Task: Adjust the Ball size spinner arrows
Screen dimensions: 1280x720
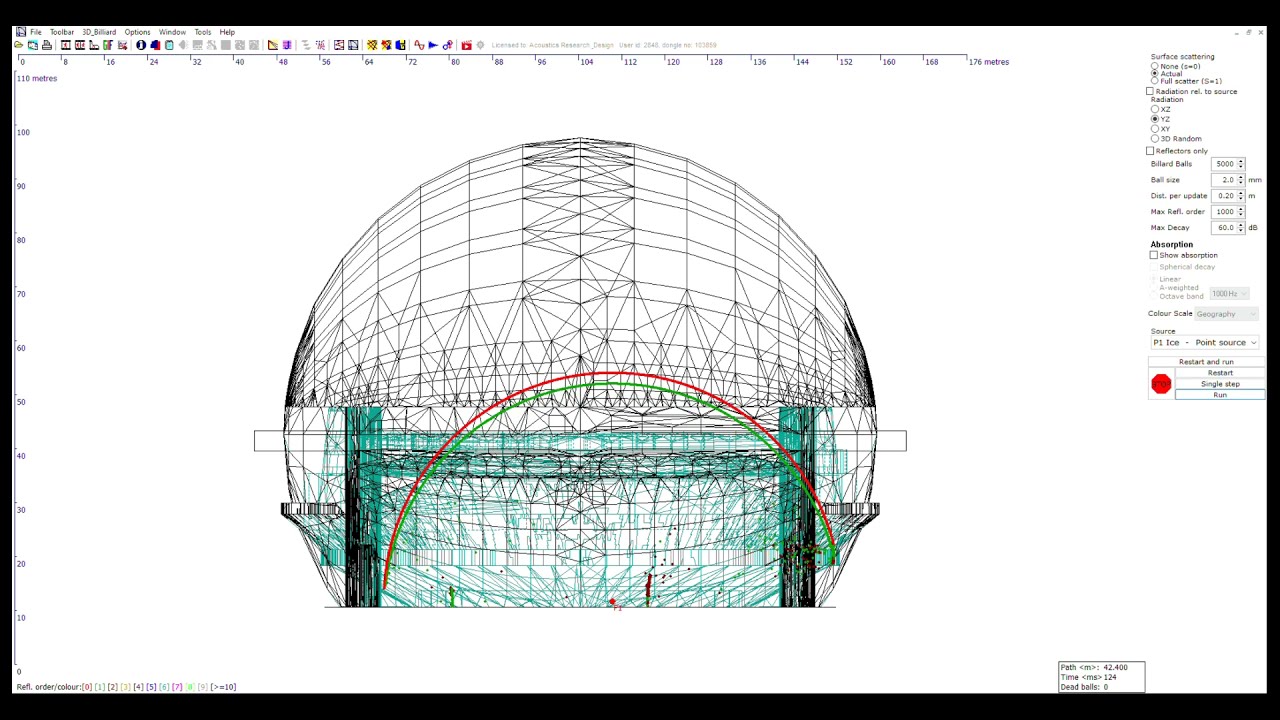Action: (x=1241, y=180)
